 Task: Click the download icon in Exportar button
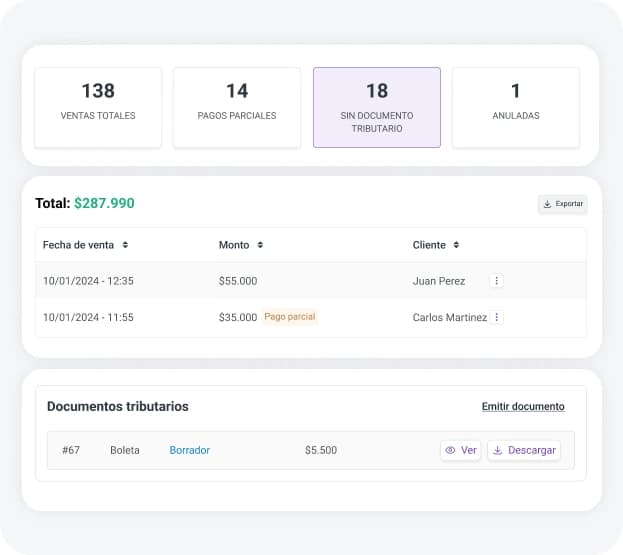pyautogui.click(x=547, y=204)
